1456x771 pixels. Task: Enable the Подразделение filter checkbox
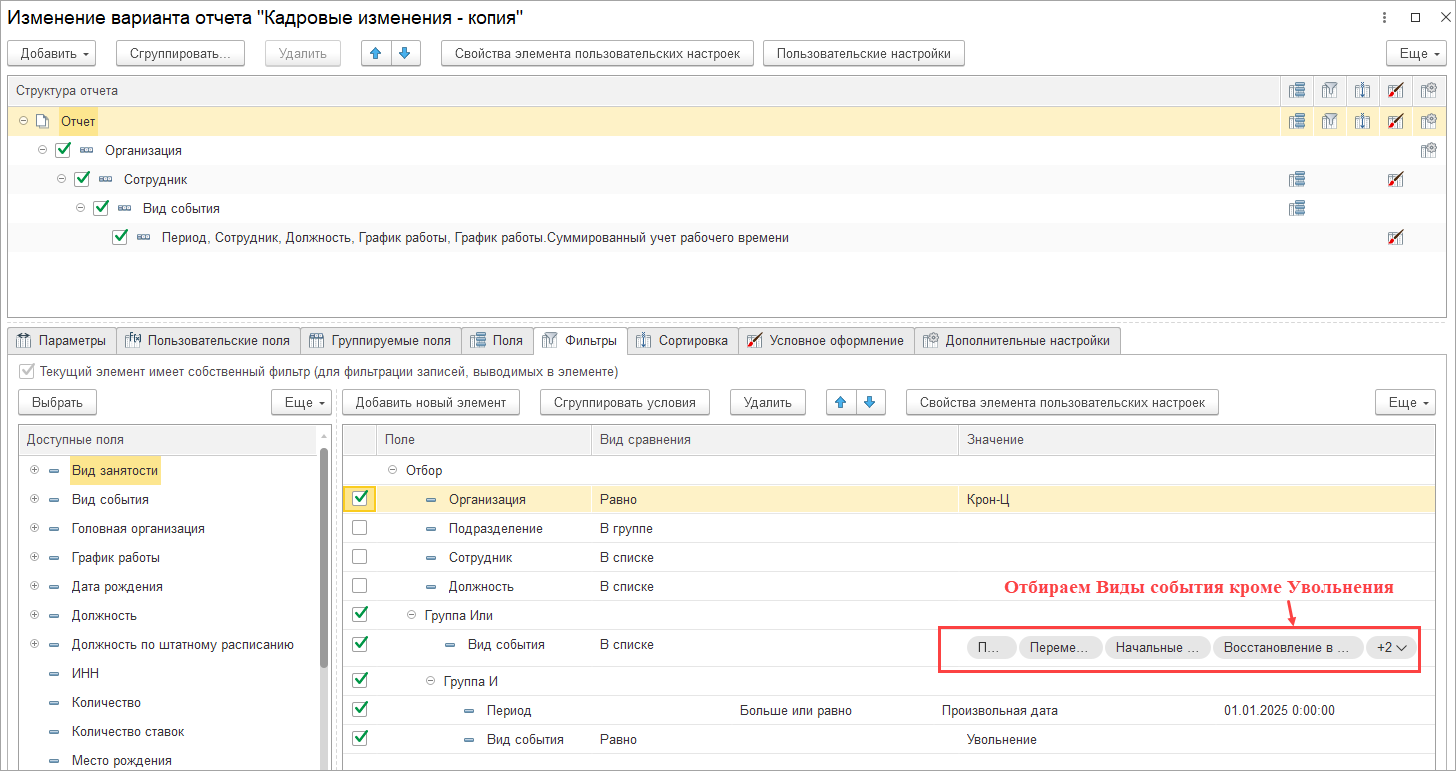click(360, 528)
